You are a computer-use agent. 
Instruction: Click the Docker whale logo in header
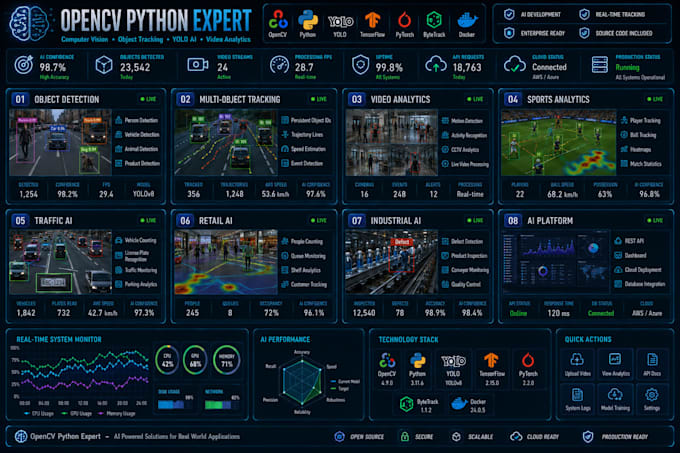coord(467,20)
